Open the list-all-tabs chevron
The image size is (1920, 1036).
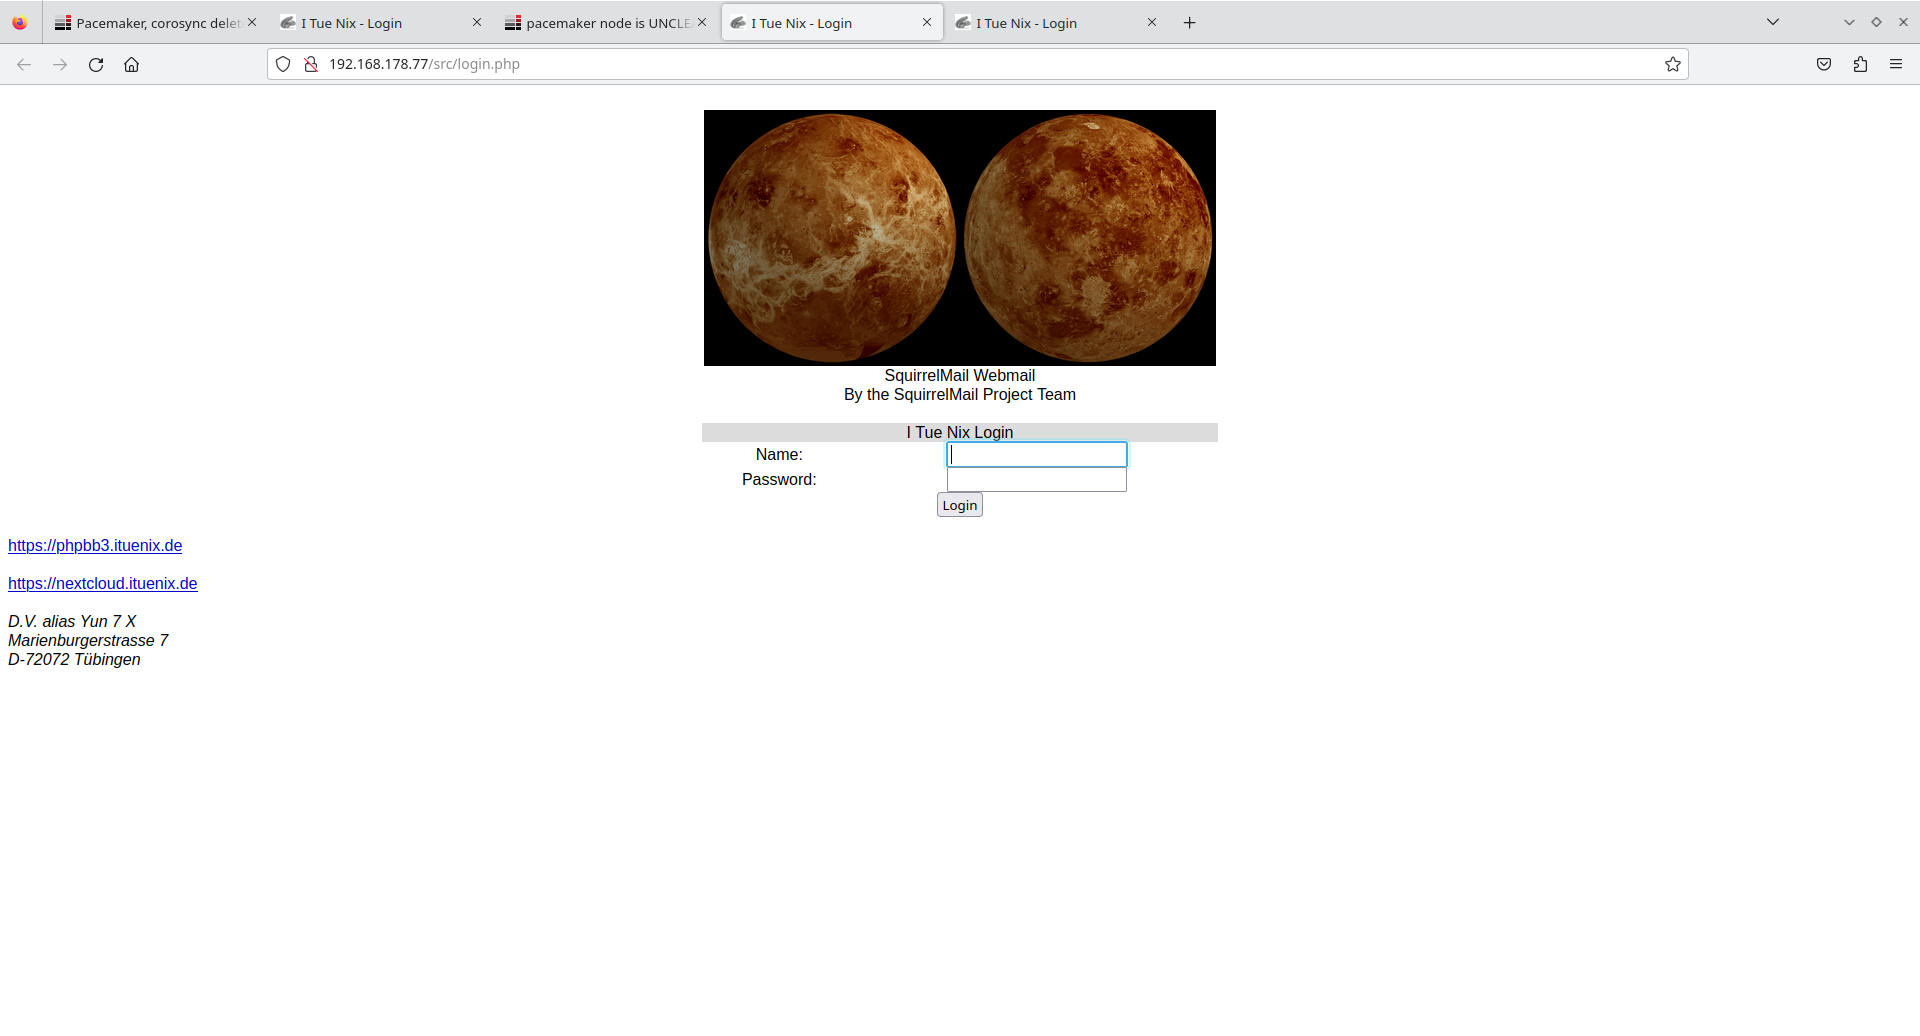(1772, 21)
